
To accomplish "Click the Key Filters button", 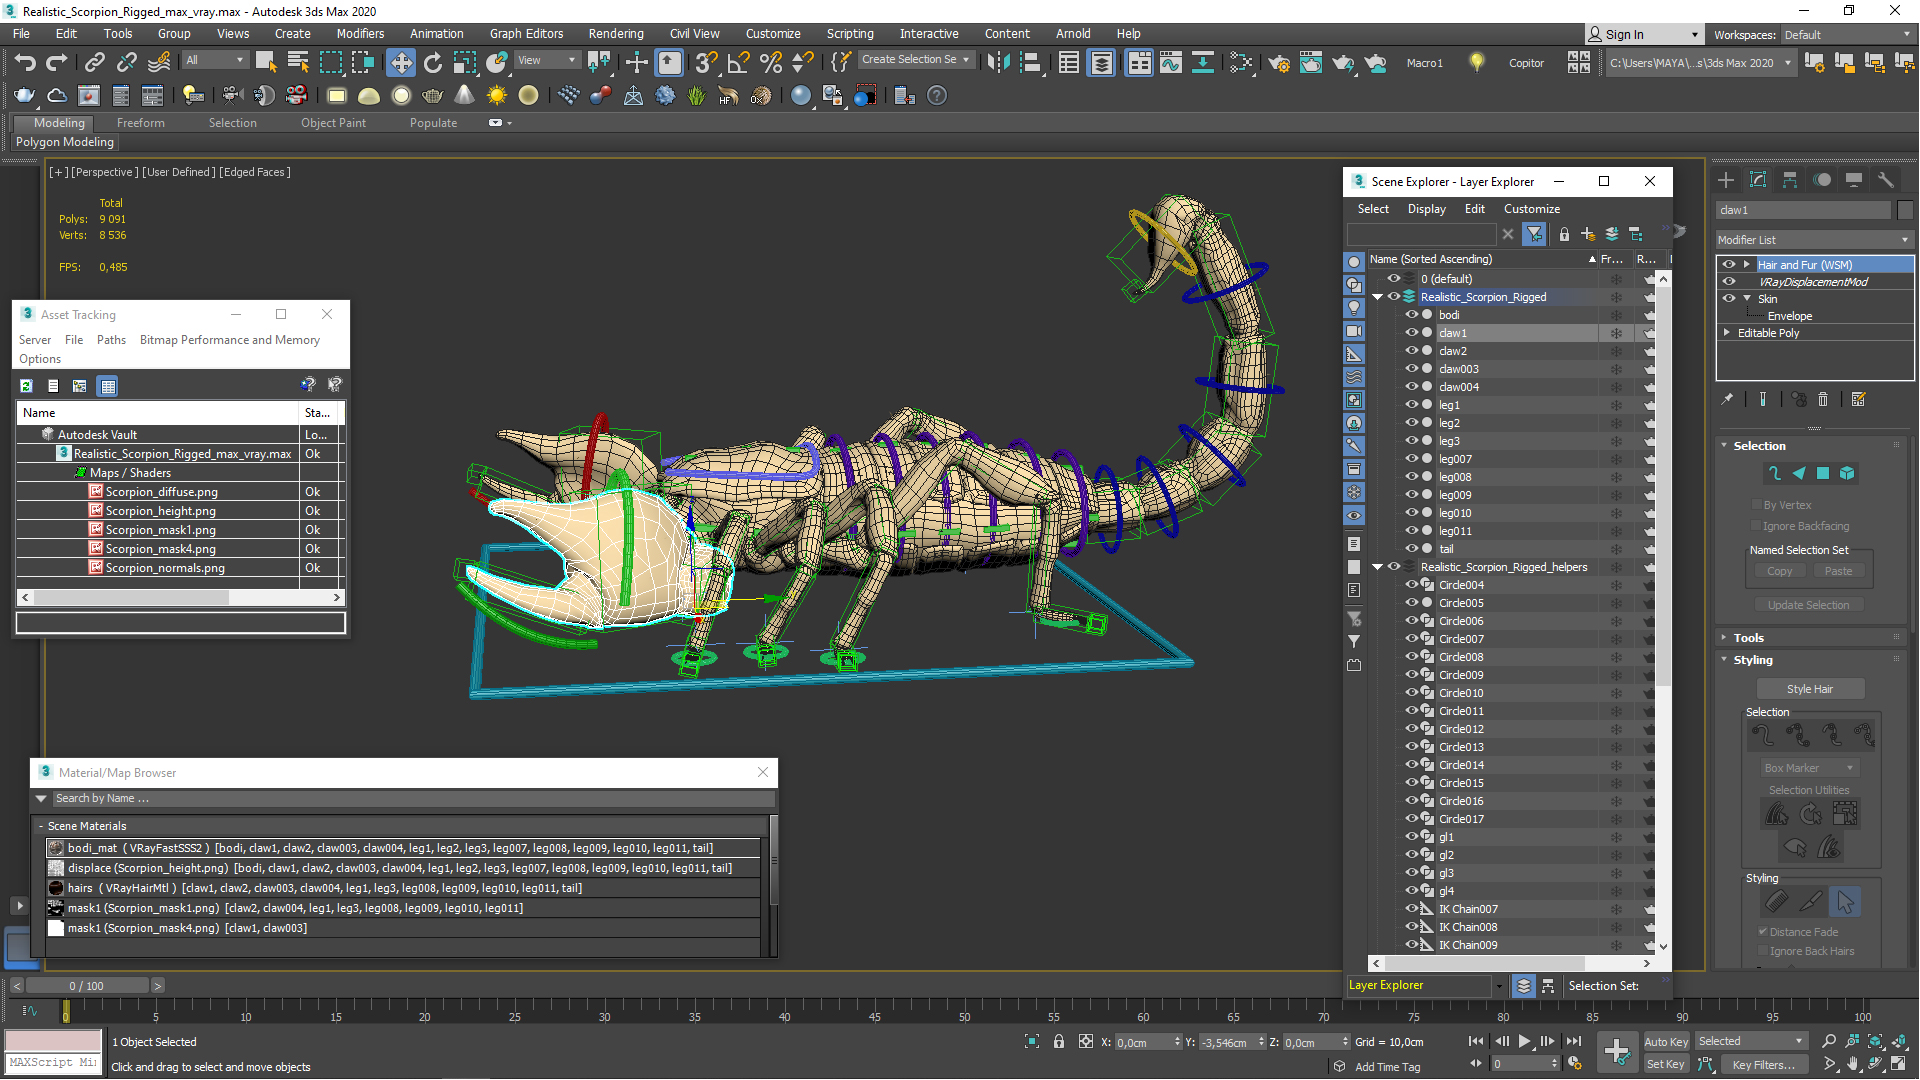I will click(1764, 1064).
